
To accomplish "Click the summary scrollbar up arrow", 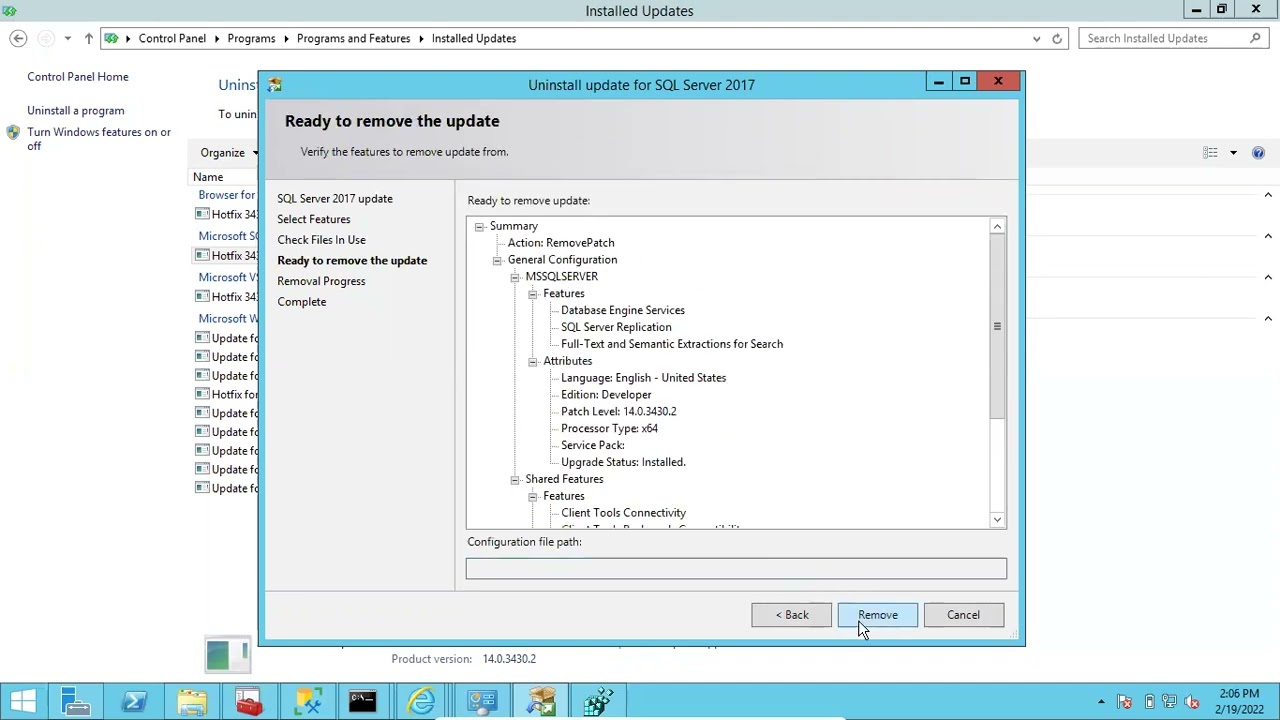I will pyautogui.click(x=997, y=227).
